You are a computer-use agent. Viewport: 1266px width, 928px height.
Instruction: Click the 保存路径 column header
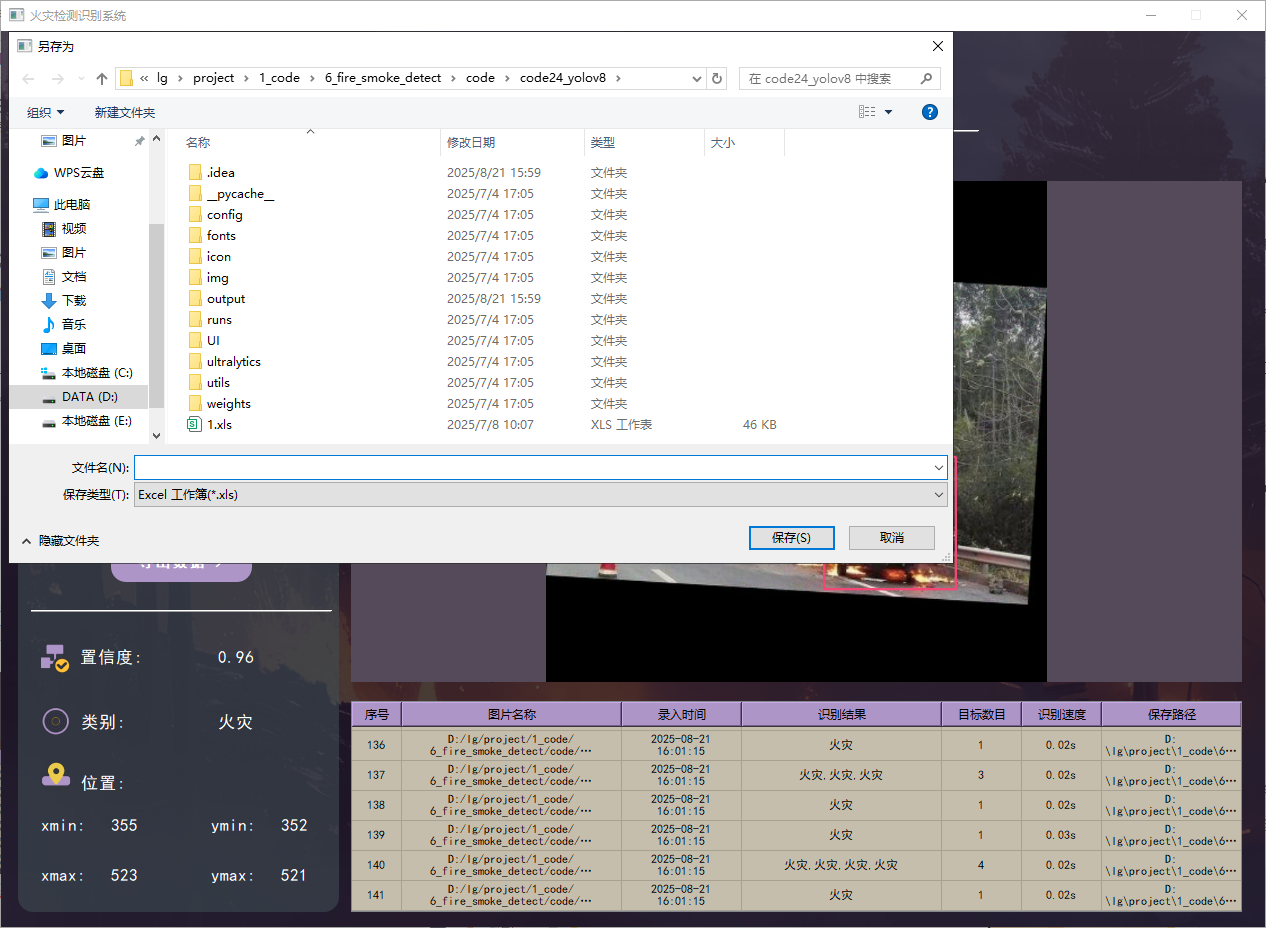1171,714
